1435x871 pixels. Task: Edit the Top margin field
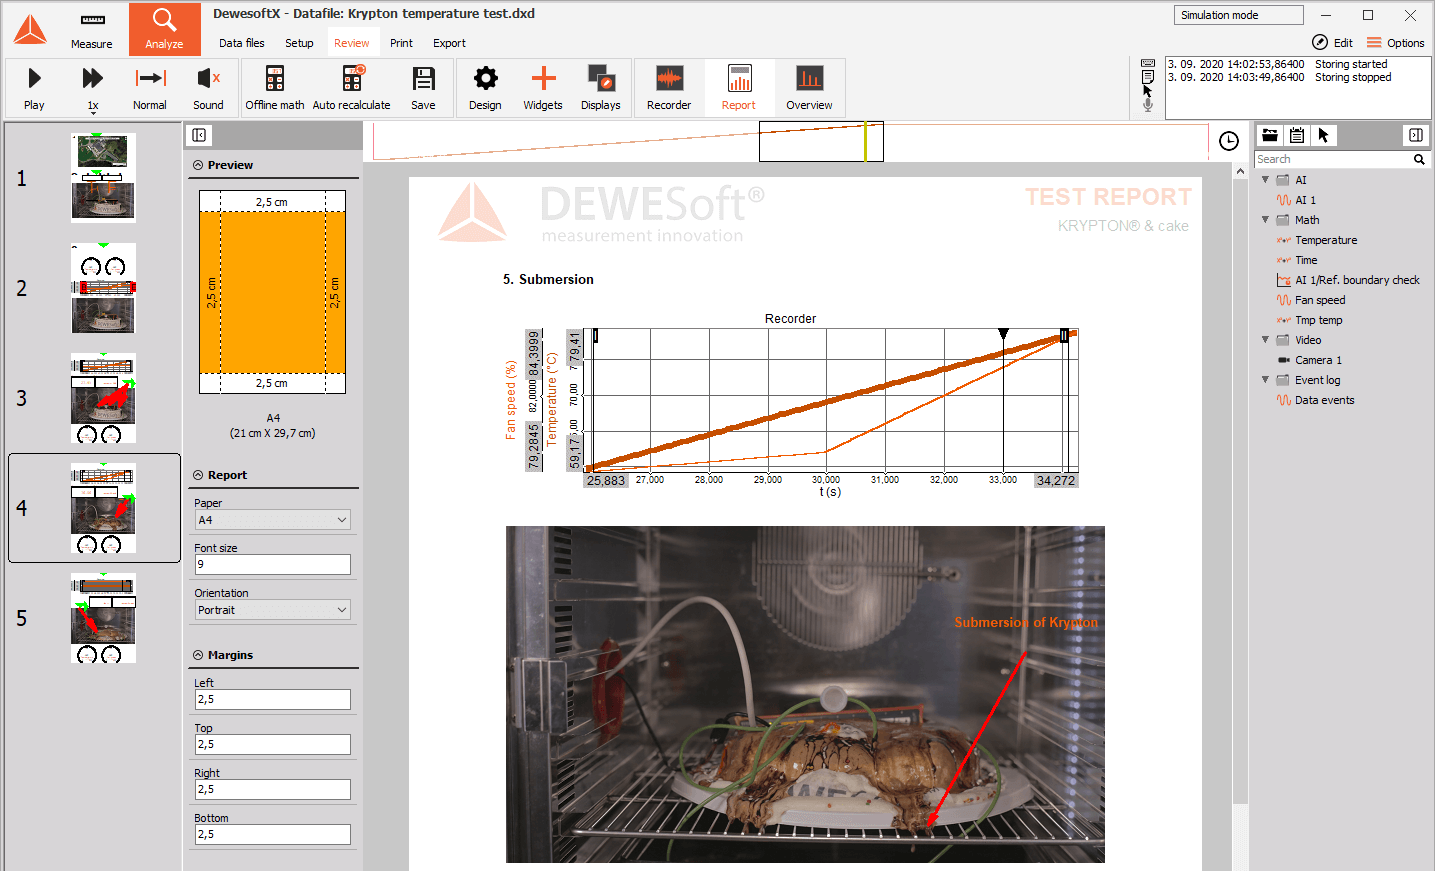point(272,744)
